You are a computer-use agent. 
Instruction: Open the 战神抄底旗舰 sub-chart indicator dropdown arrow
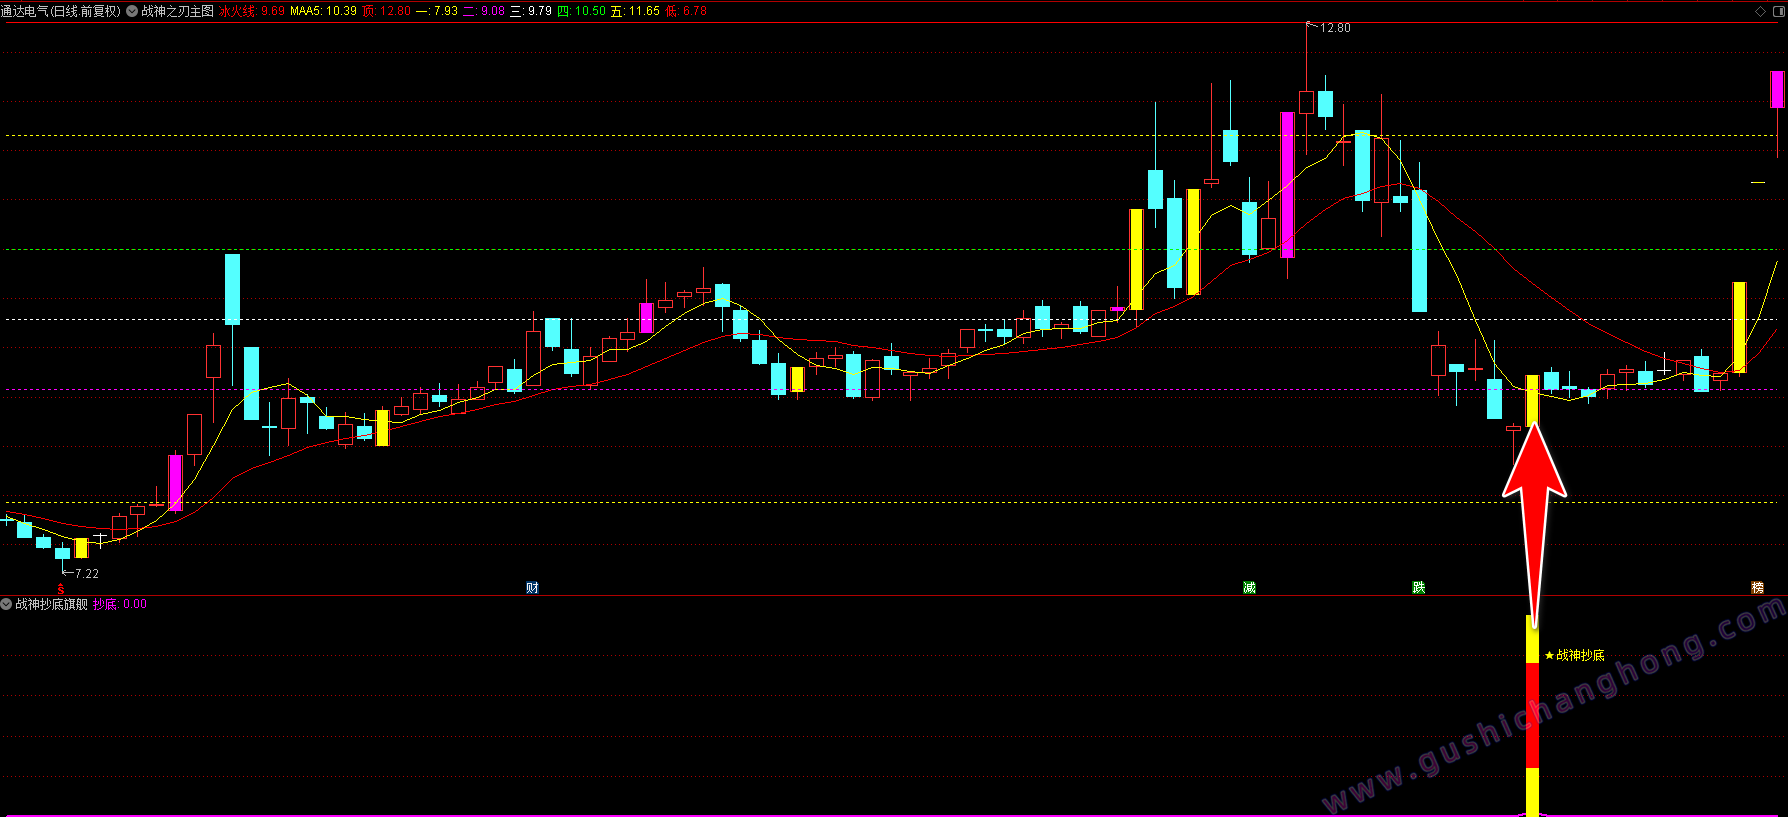[6, 604]
